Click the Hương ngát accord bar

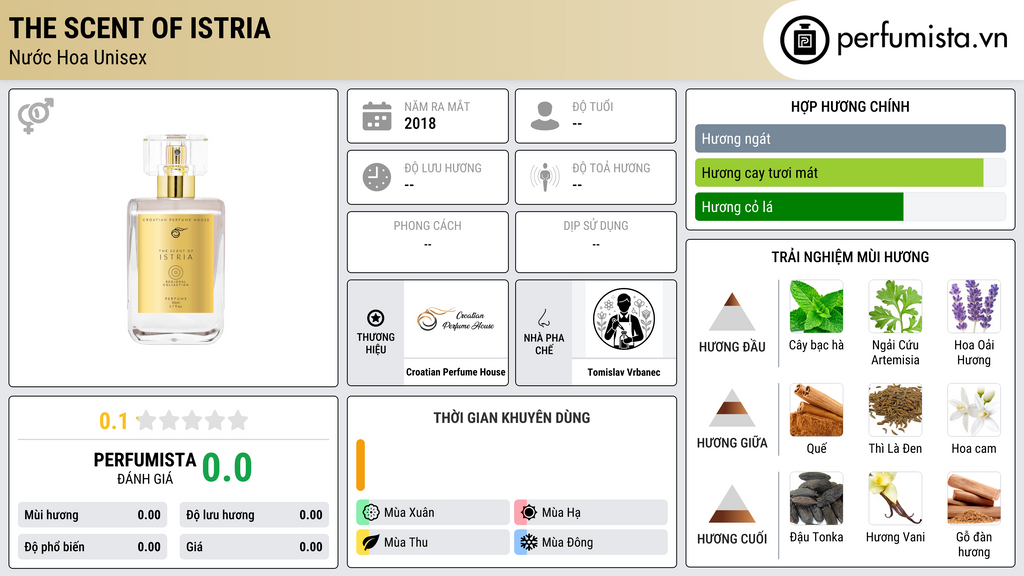(x=850, y=138)
